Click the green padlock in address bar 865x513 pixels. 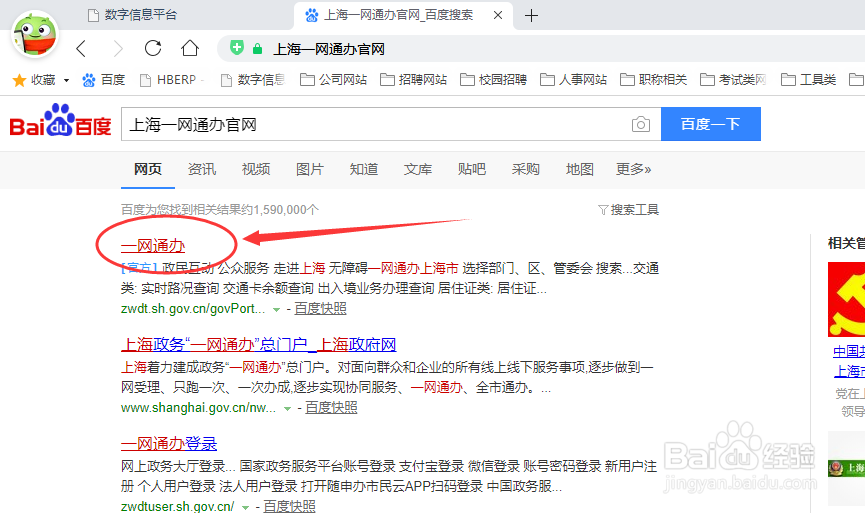click(x=257, y=49)
